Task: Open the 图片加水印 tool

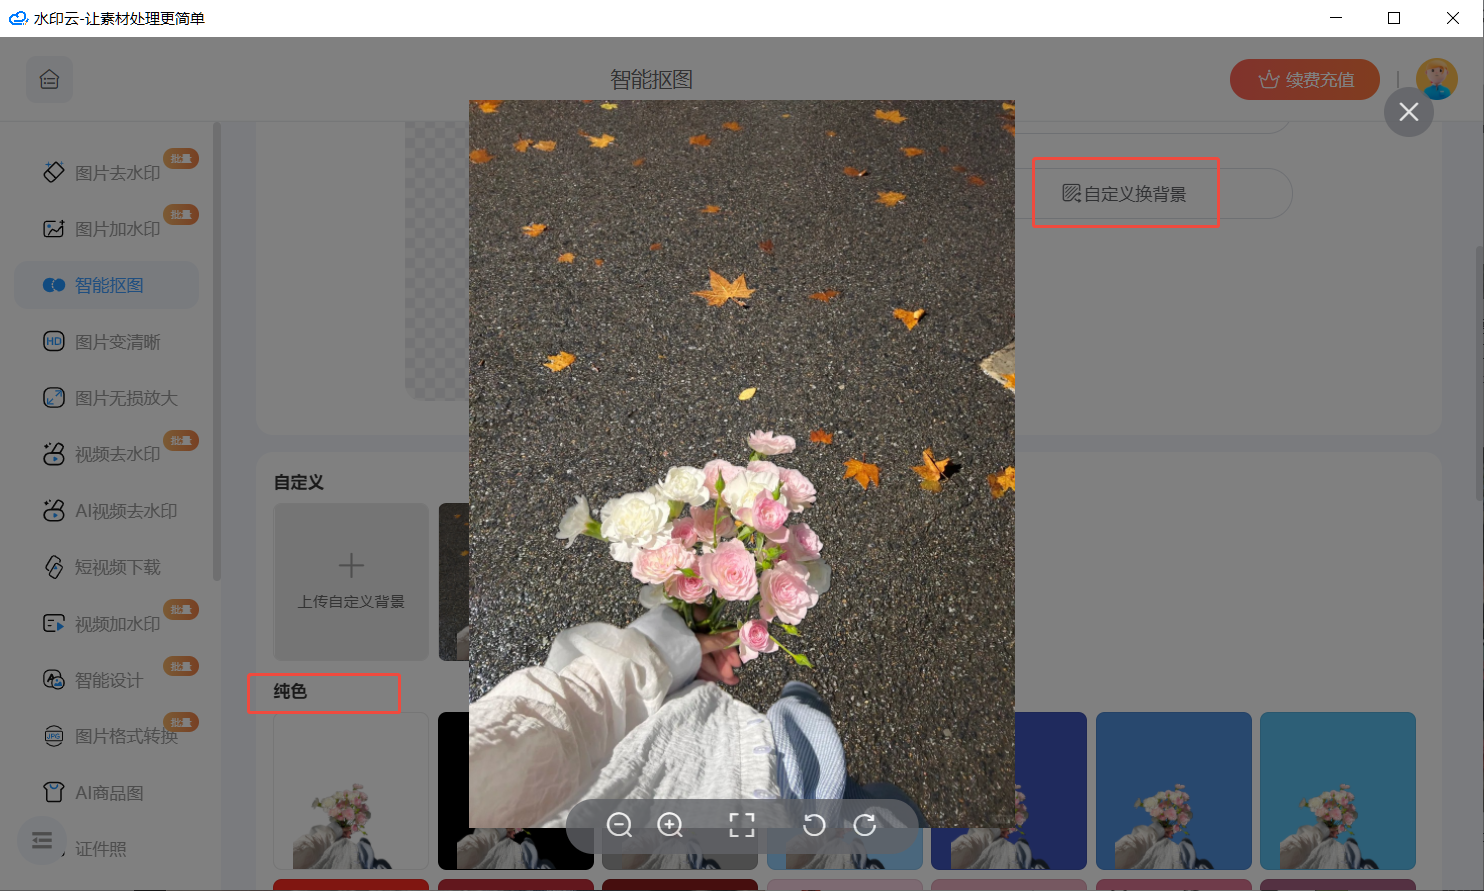Action: 105,228
